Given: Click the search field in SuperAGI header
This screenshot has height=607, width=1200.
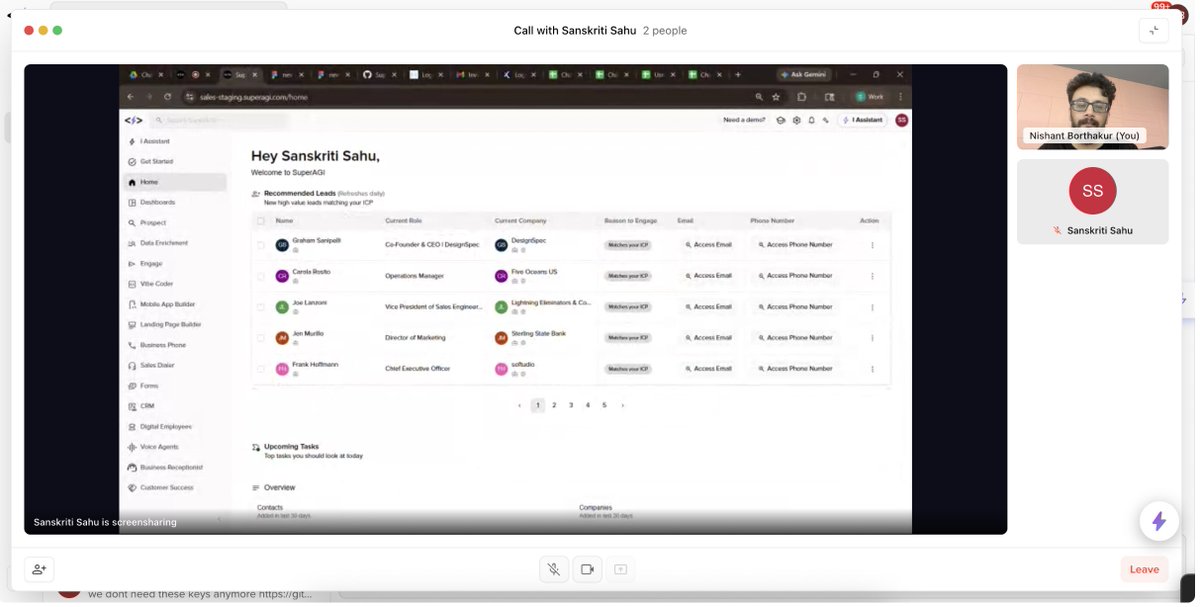Looking at the screenshot, I should click(220, 120).
